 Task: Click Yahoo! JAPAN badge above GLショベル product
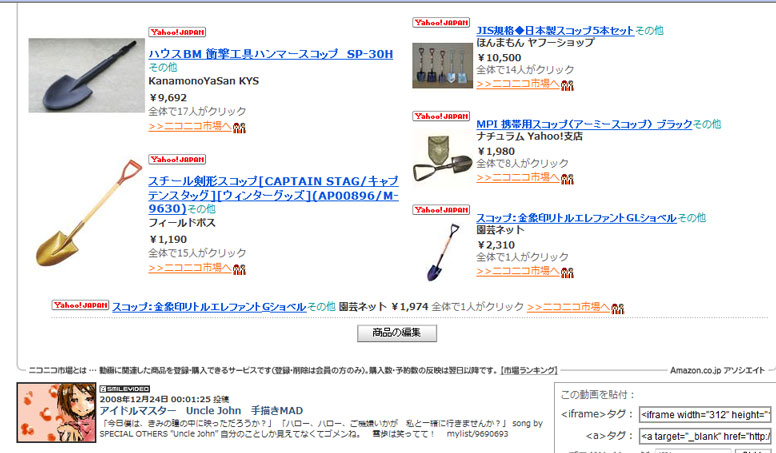coord(441,210)
